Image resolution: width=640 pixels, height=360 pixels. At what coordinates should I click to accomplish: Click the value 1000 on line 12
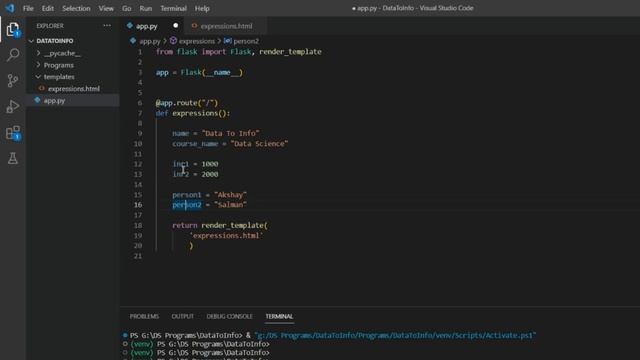[x=210, y=164]
